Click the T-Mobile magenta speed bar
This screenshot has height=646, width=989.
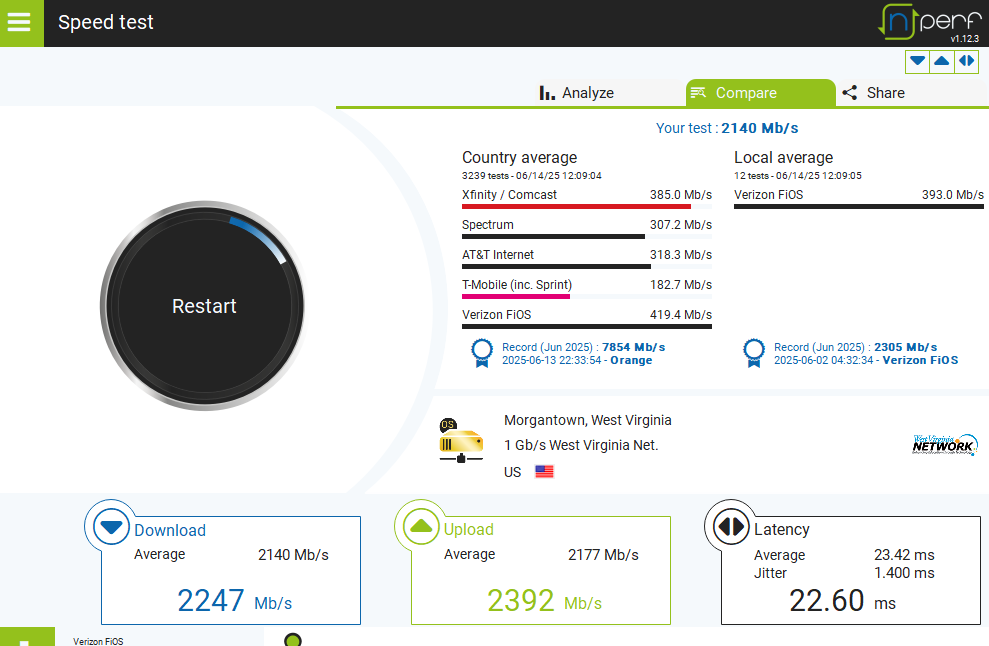pyautogui.click(x=516, y=296)
